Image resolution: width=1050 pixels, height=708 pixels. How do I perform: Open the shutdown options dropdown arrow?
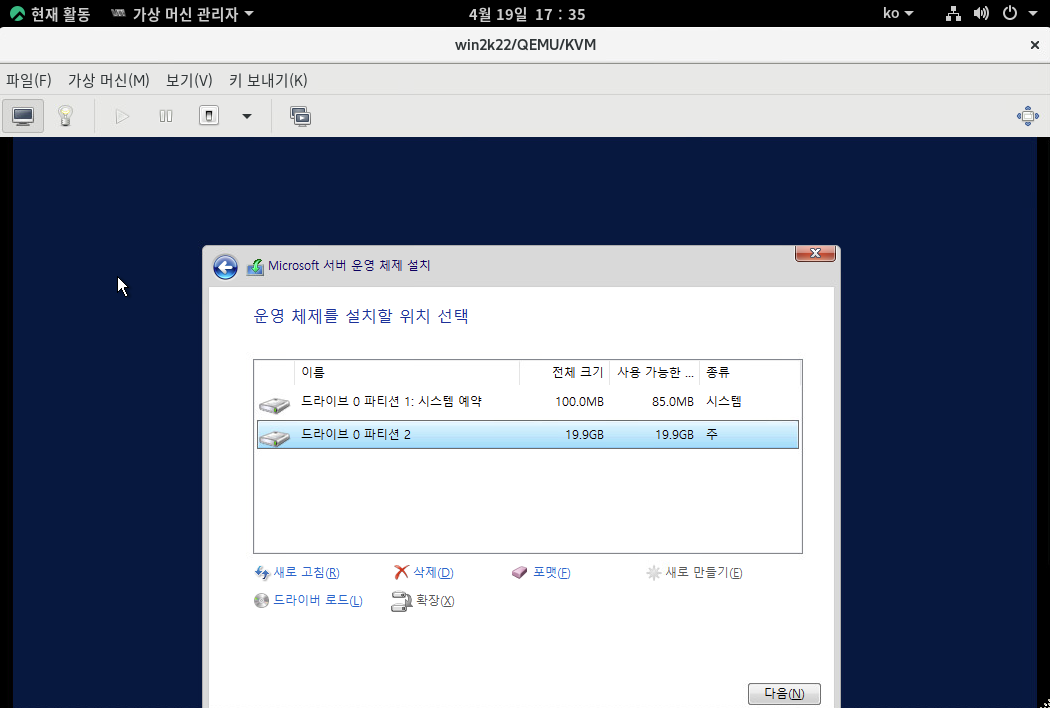tap(246, 117)
